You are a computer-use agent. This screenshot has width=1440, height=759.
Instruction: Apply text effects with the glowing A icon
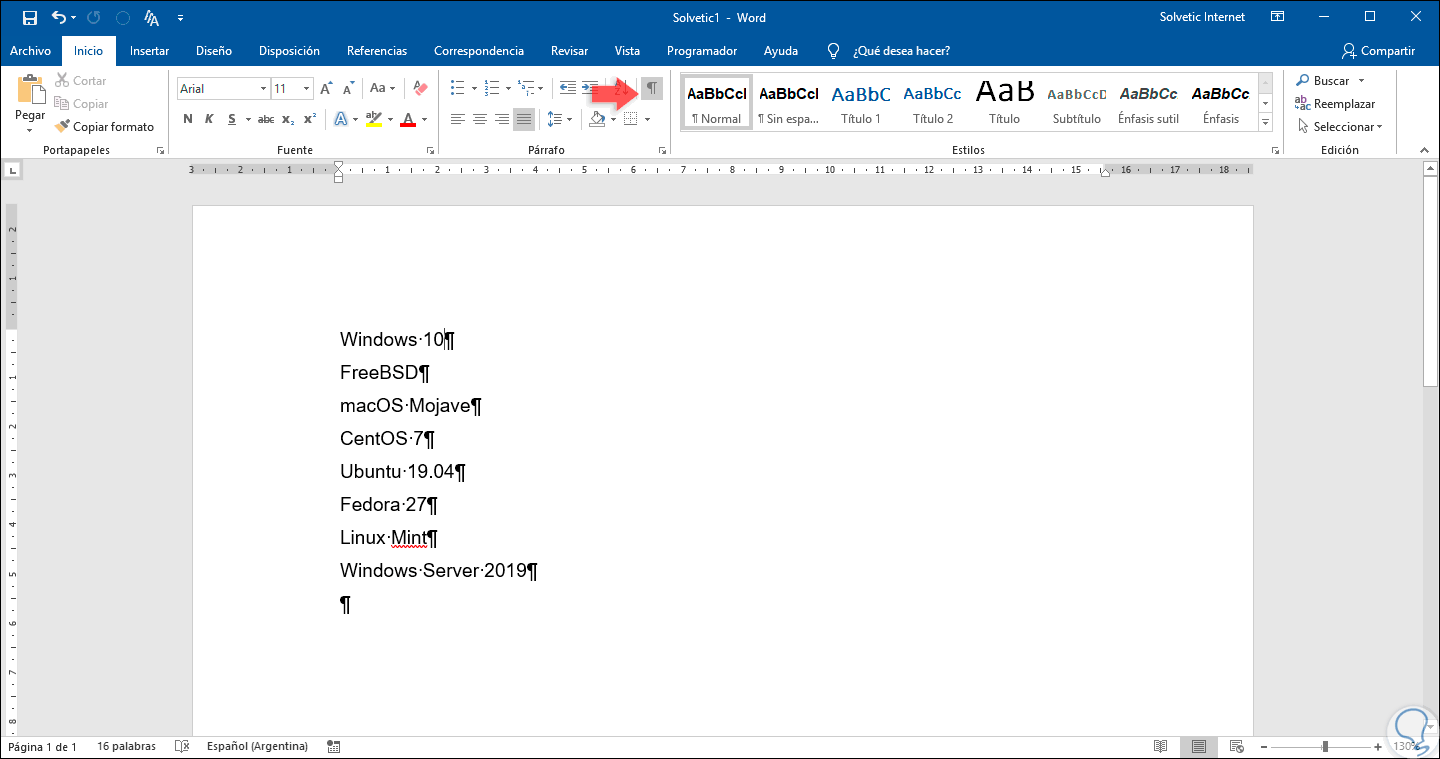coord(340,120)
